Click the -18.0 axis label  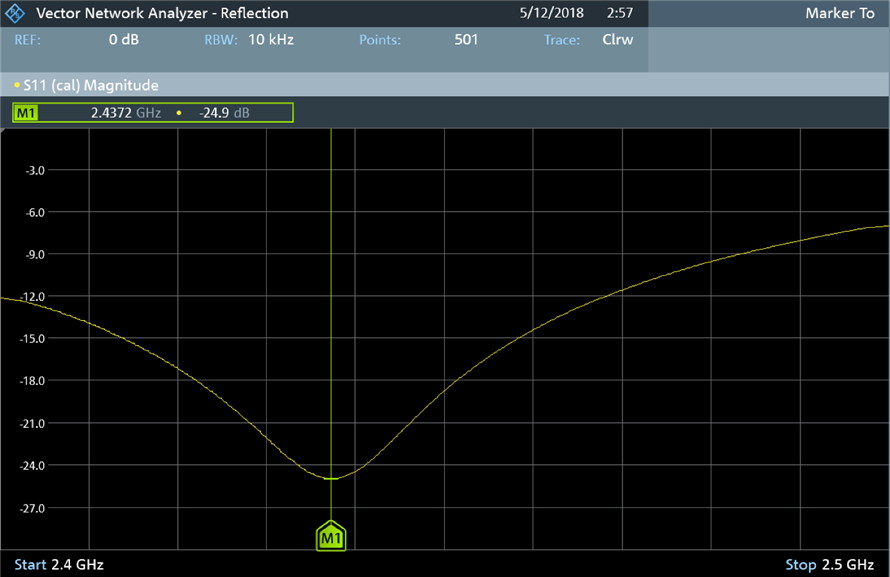[x=32, y=381]
